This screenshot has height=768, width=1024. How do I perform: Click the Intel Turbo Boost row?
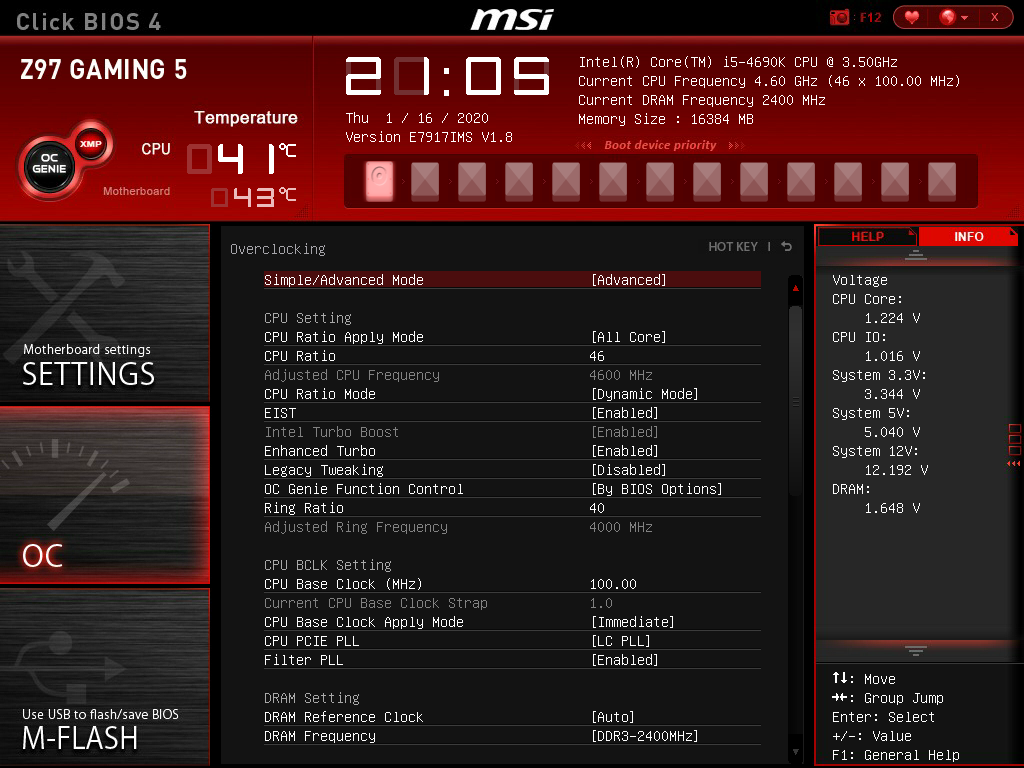coord(512,432)
